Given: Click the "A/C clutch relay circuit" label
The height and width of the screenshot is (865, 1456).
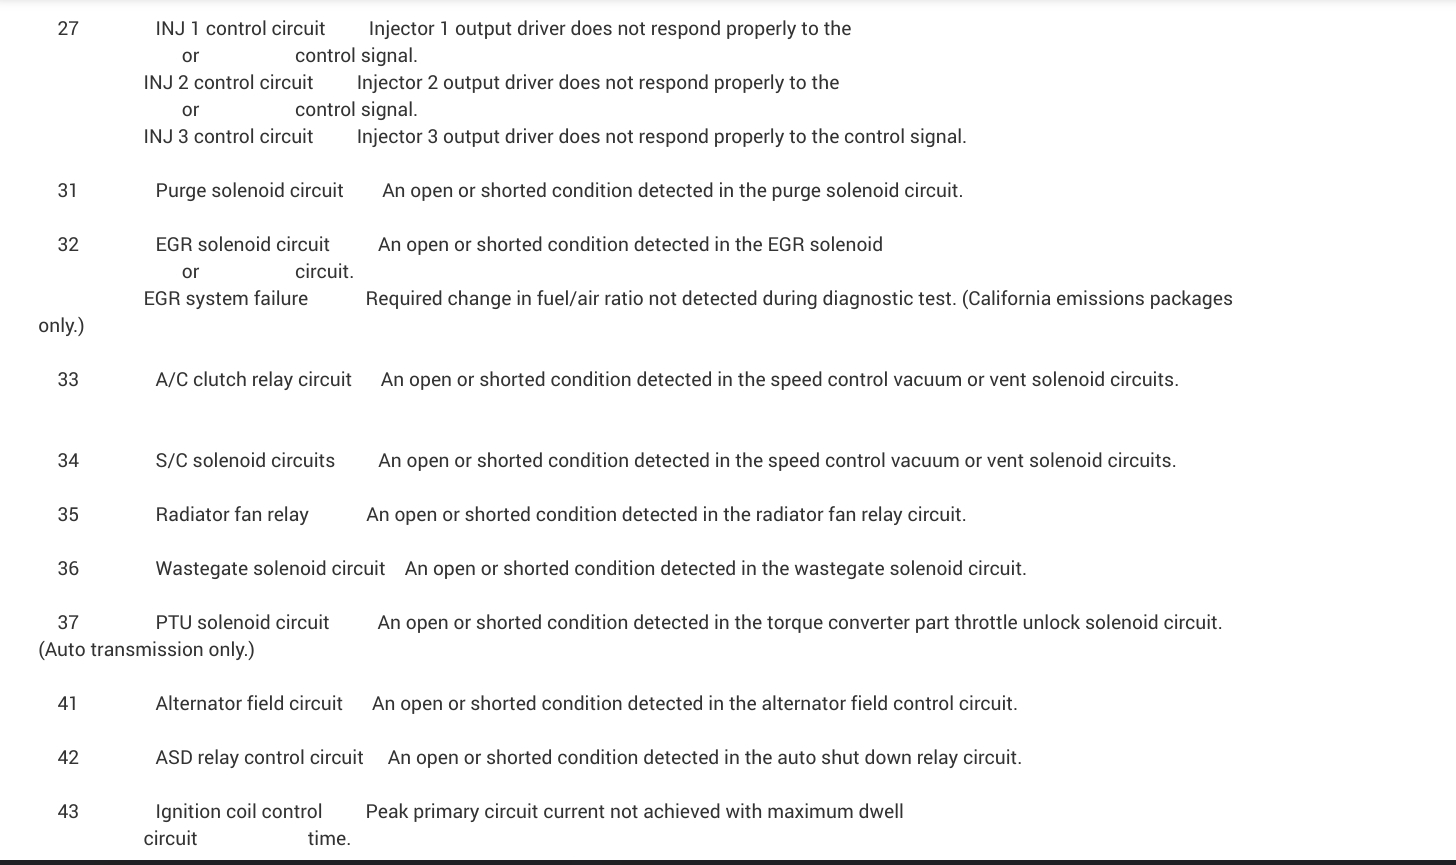Looking at the screenshot, I should point(253,380).
